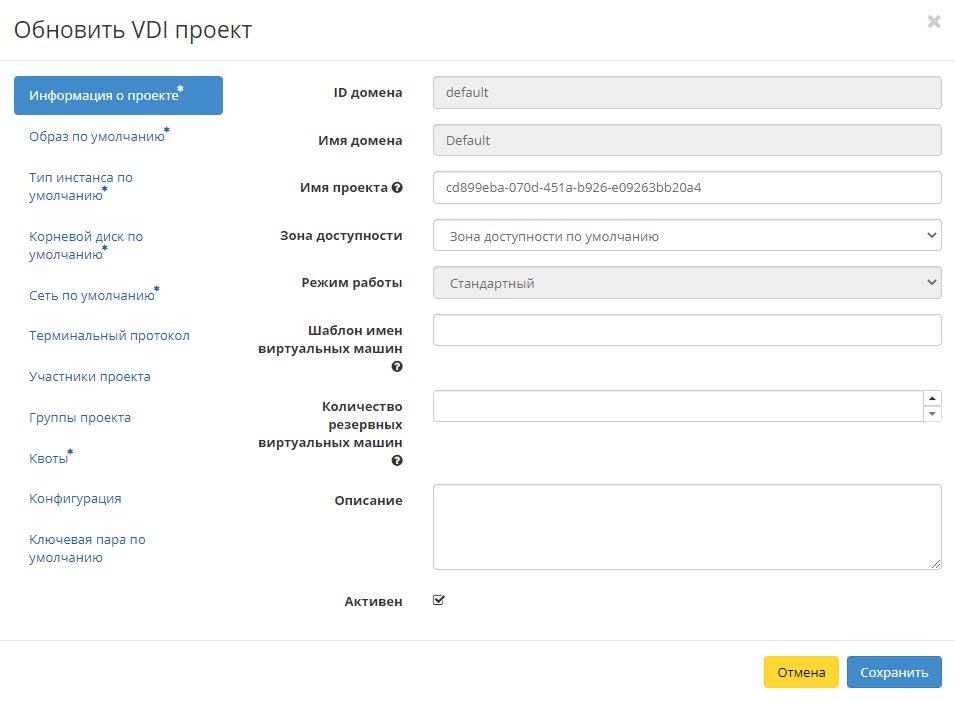Open the Режим работы dropdown

tap(687, 283)
